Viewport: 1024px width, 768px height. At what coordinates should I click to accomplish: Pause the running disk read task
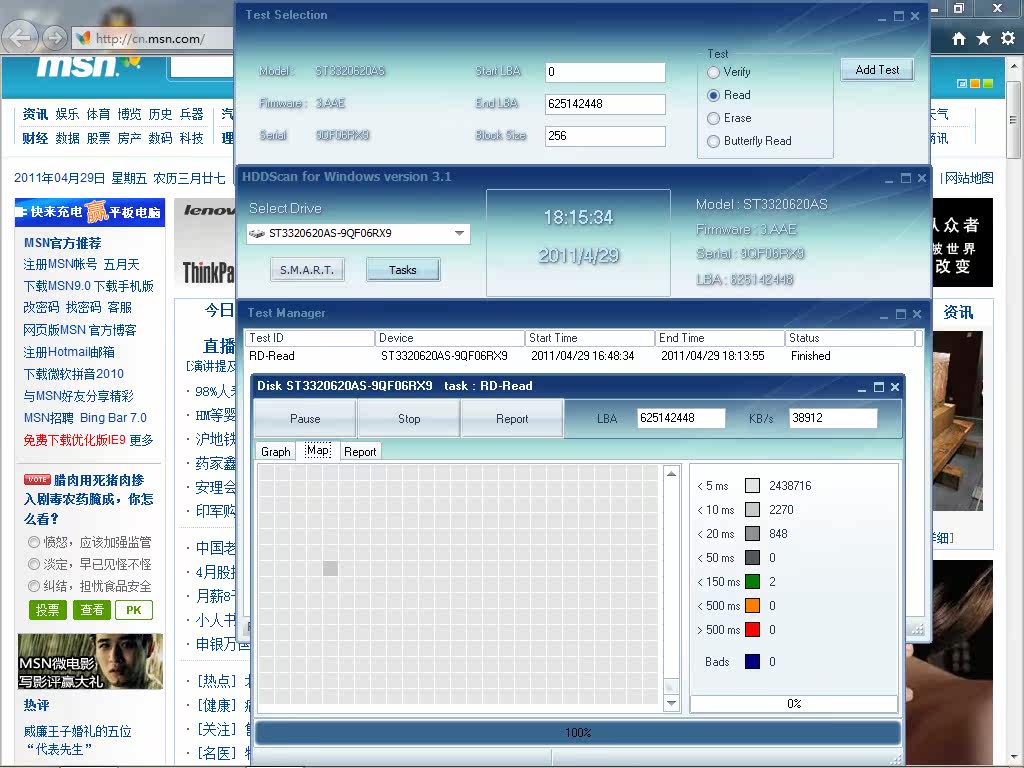click(305, 419)
